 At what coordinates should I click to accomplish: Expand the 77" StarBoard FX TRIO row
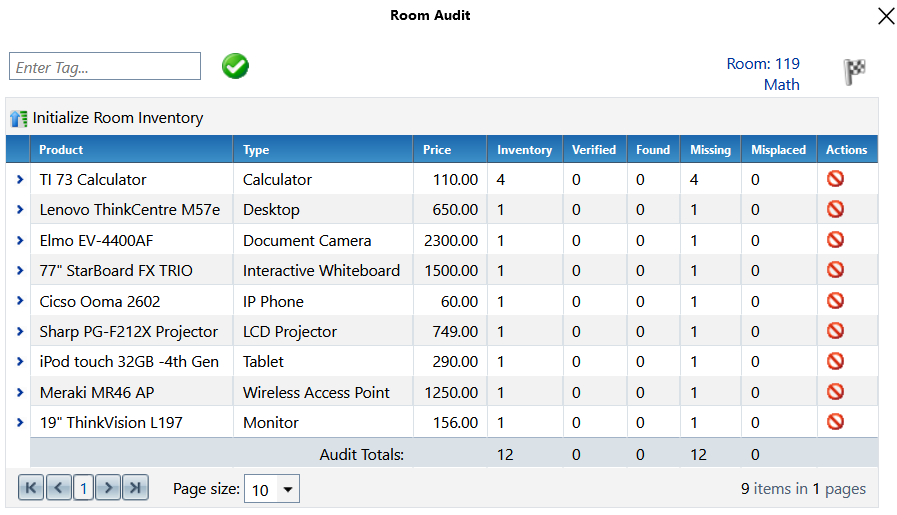click(20, 271)
